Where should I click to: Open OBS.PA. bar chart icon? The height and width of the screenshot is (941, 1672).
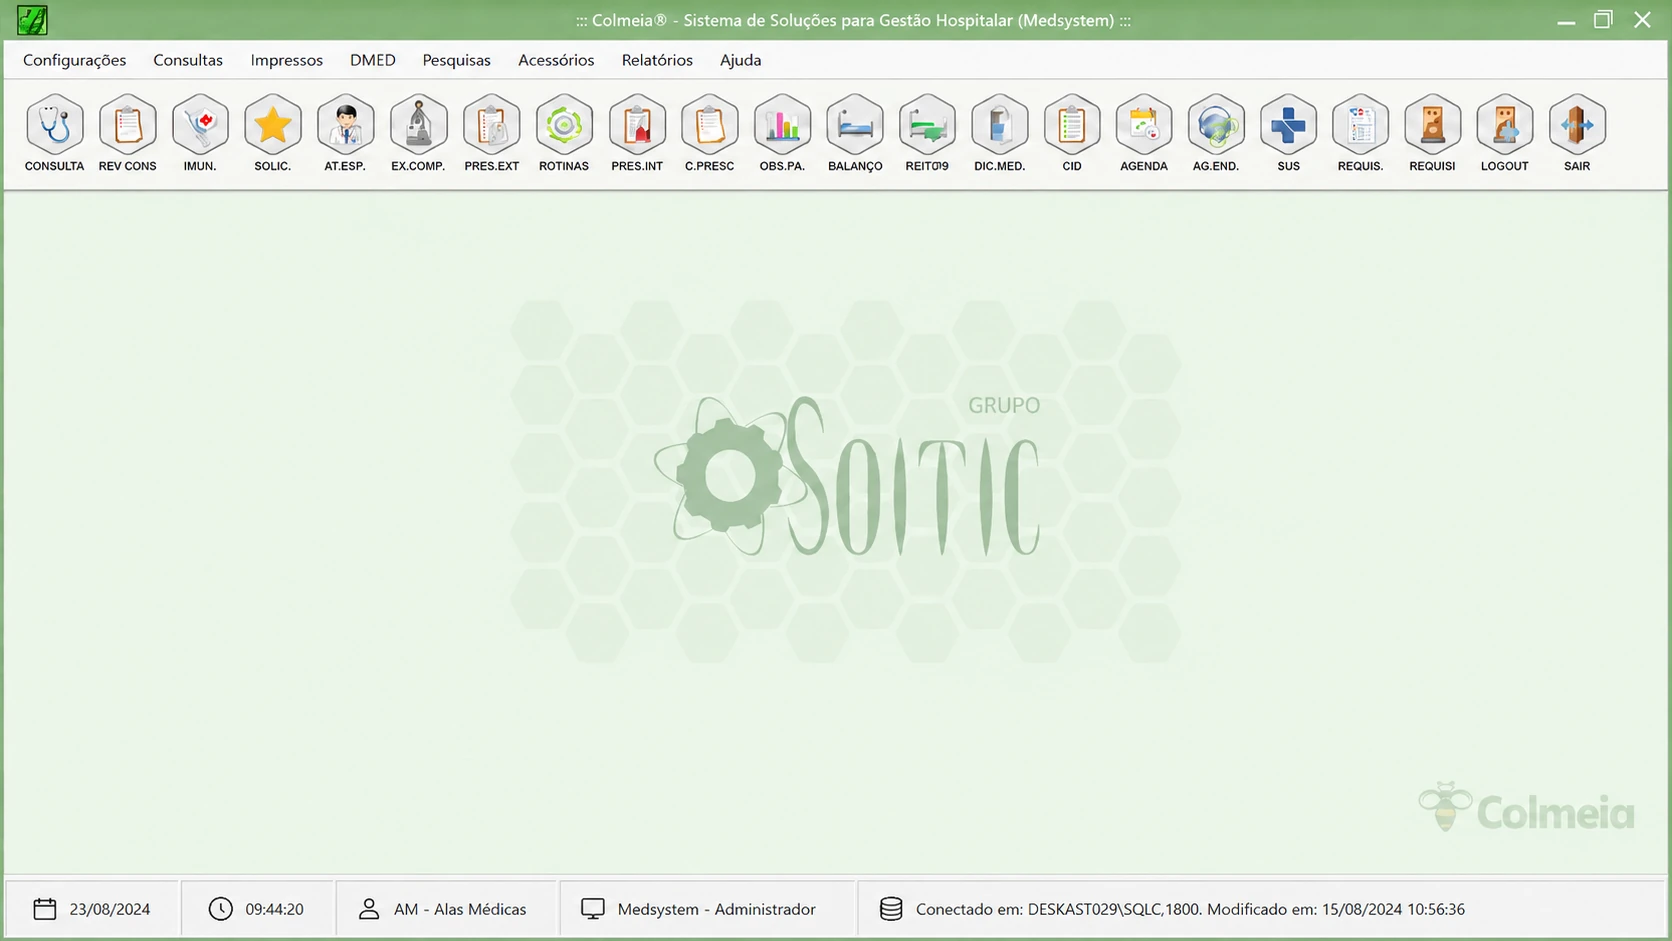coord(782,125)
